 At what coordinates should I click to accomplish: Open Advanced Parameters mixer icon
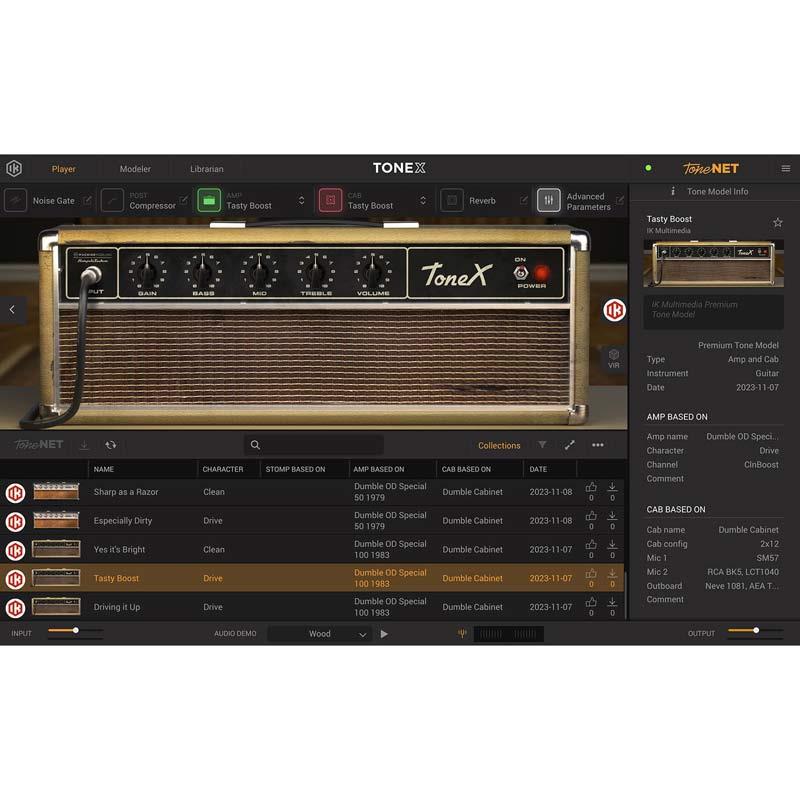pyautogui.click(x=548, y=200)
